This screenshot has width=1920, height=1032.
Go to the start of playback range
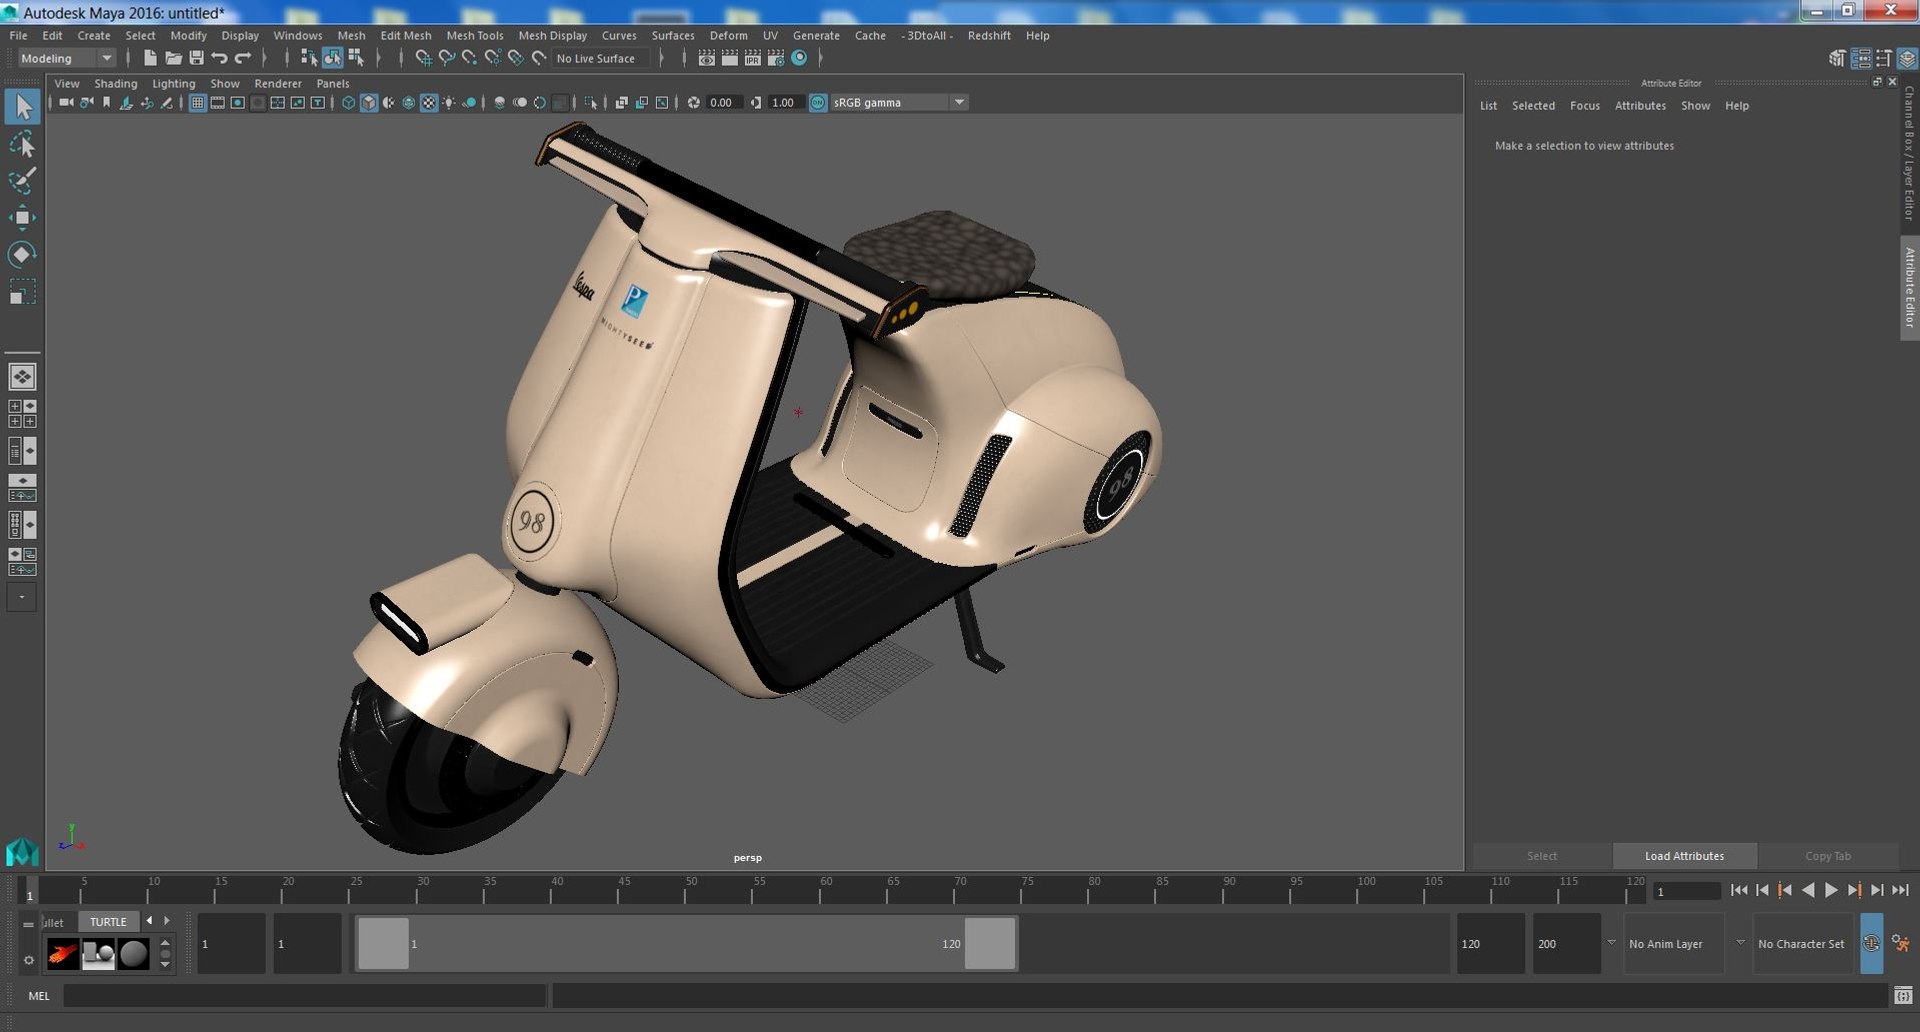click(1739, 890)
